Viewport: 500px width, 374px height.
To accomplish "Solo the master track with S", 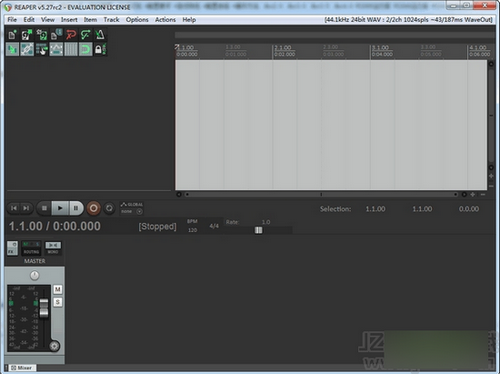I will click(58, 302).
